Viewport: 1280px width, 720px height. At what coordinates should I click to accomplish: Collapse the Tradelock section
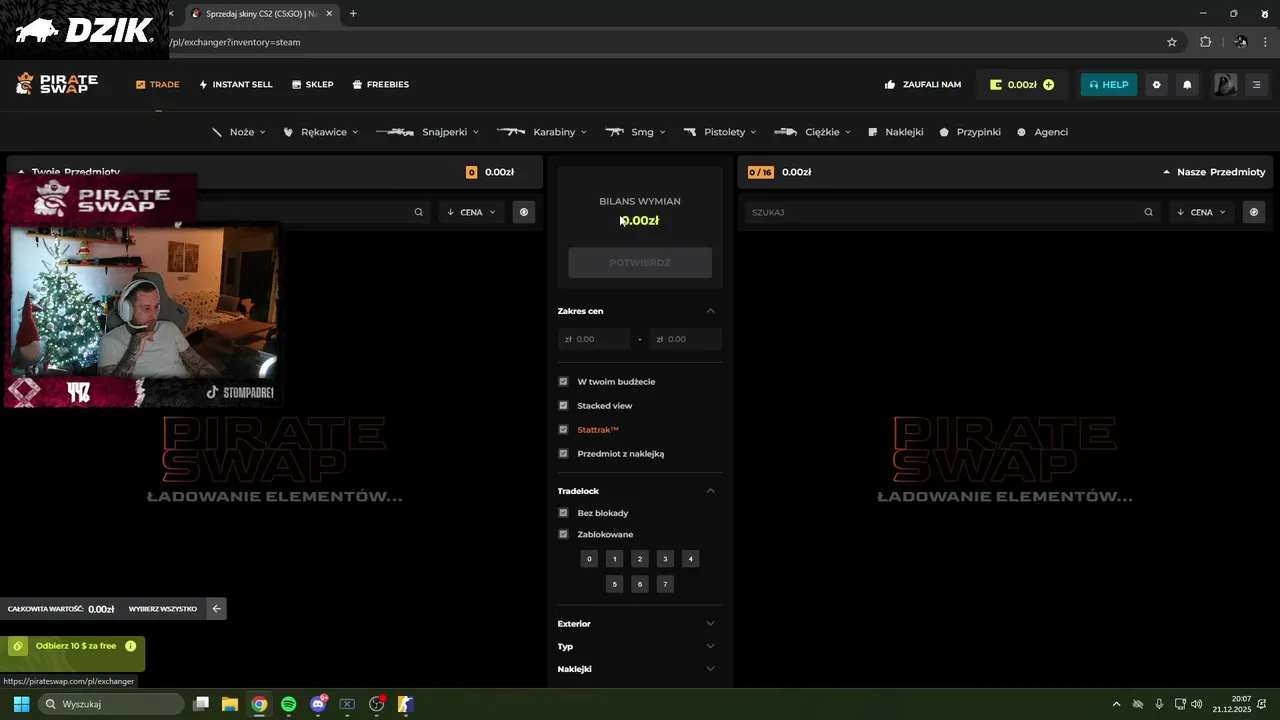[711, 491]
